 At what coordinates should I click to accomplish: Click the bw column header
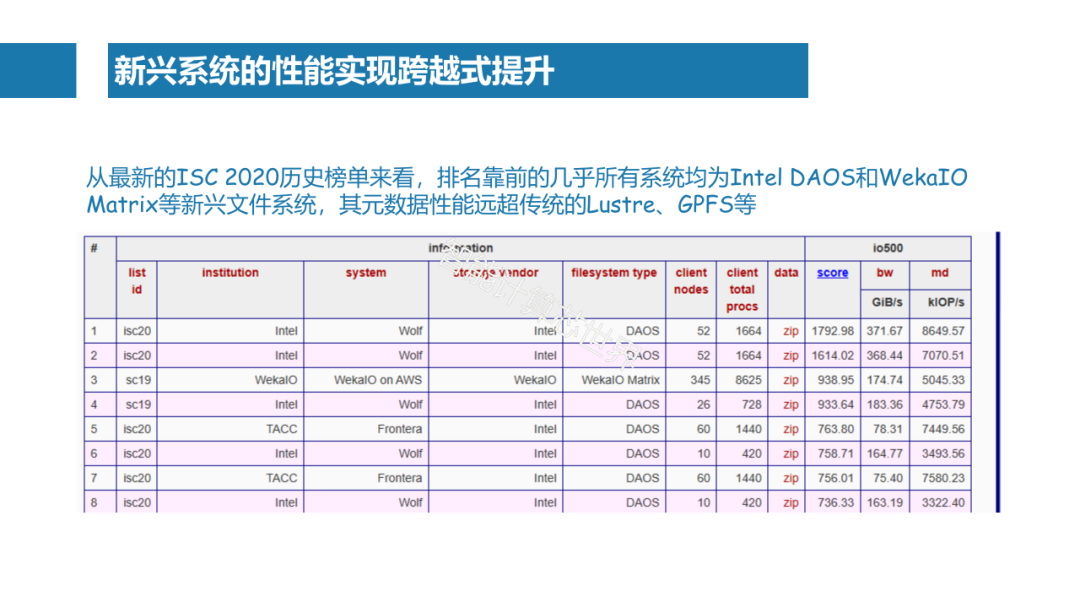884,273
